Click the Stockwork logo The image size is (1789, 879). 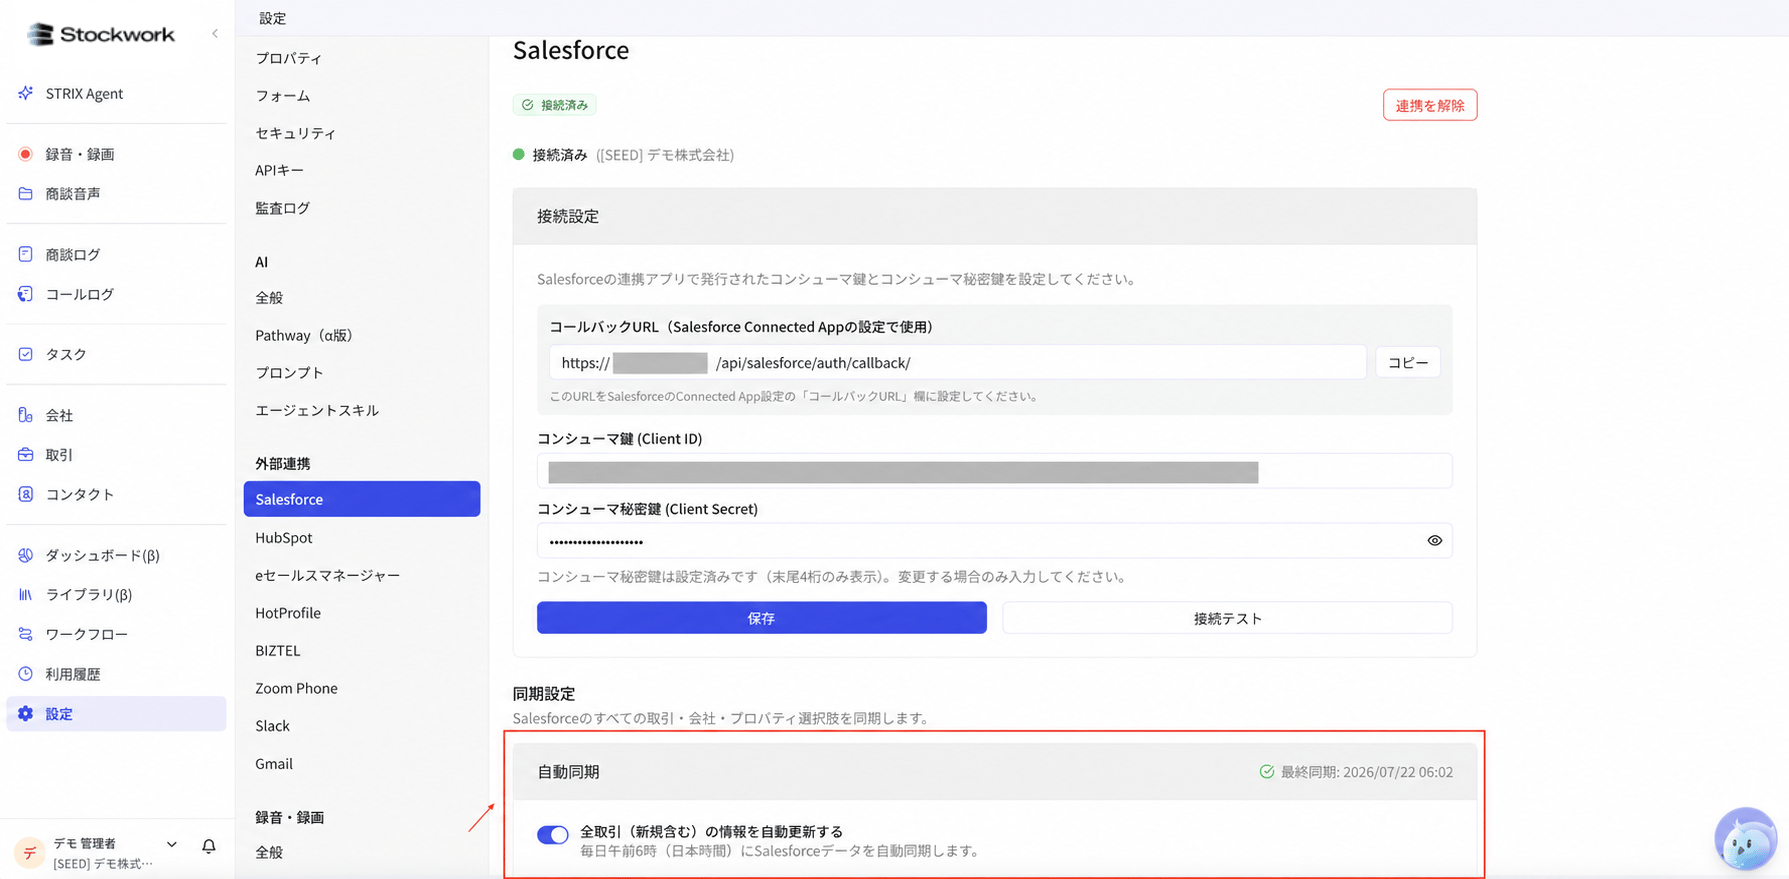point(101,34)
